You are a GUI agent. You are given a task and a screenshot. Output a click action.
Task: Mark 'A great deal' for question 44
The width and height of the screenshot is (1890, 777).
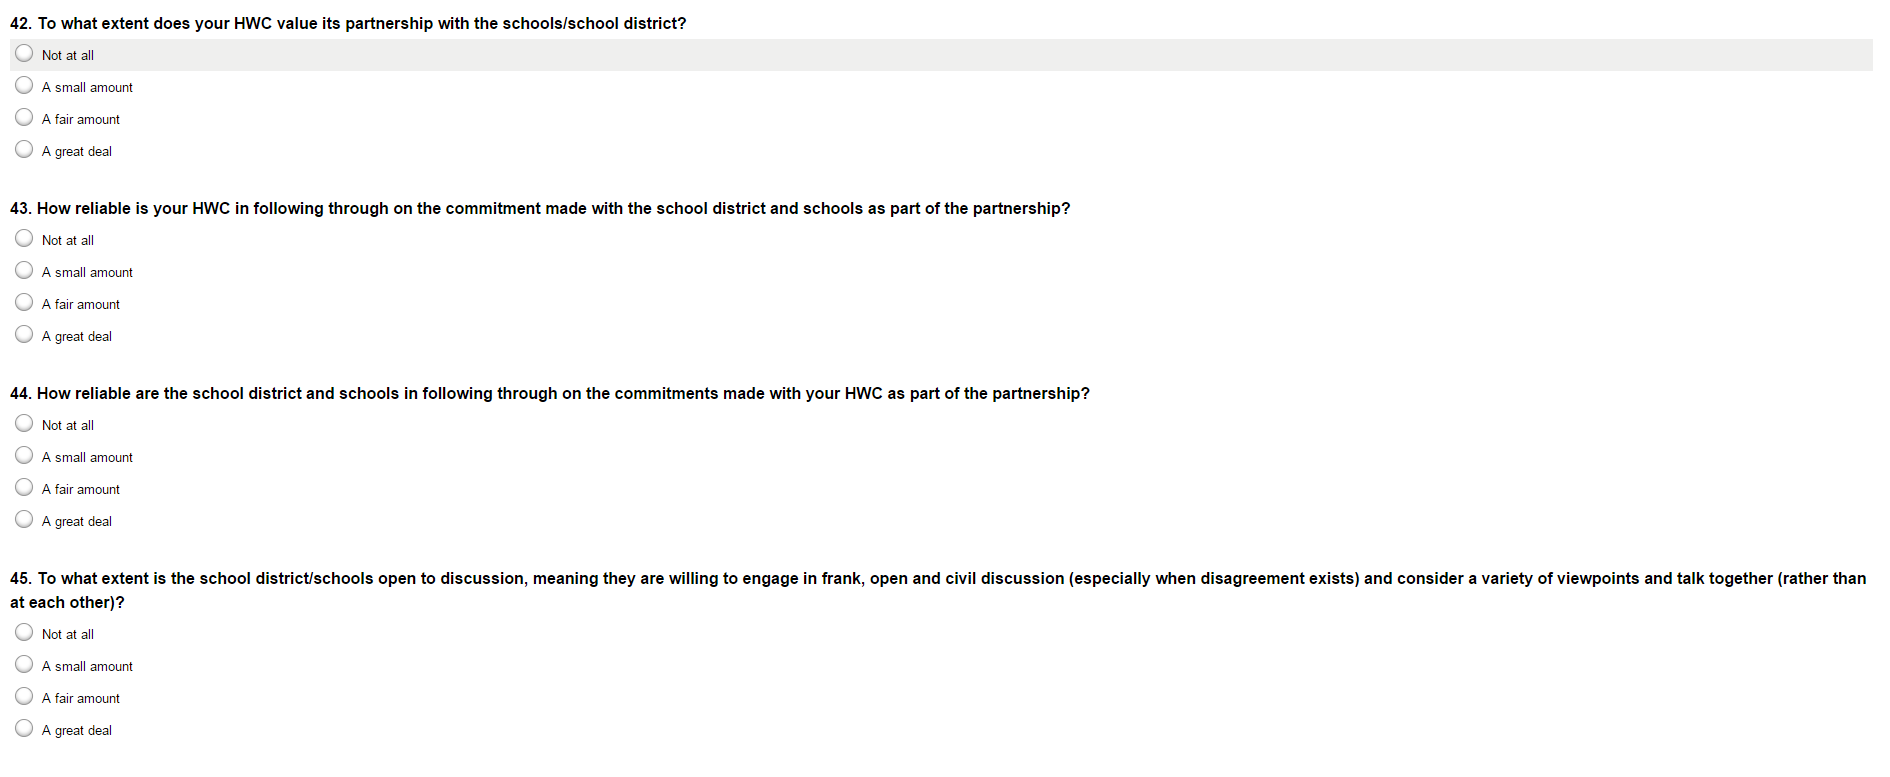(x=24, y=520)
